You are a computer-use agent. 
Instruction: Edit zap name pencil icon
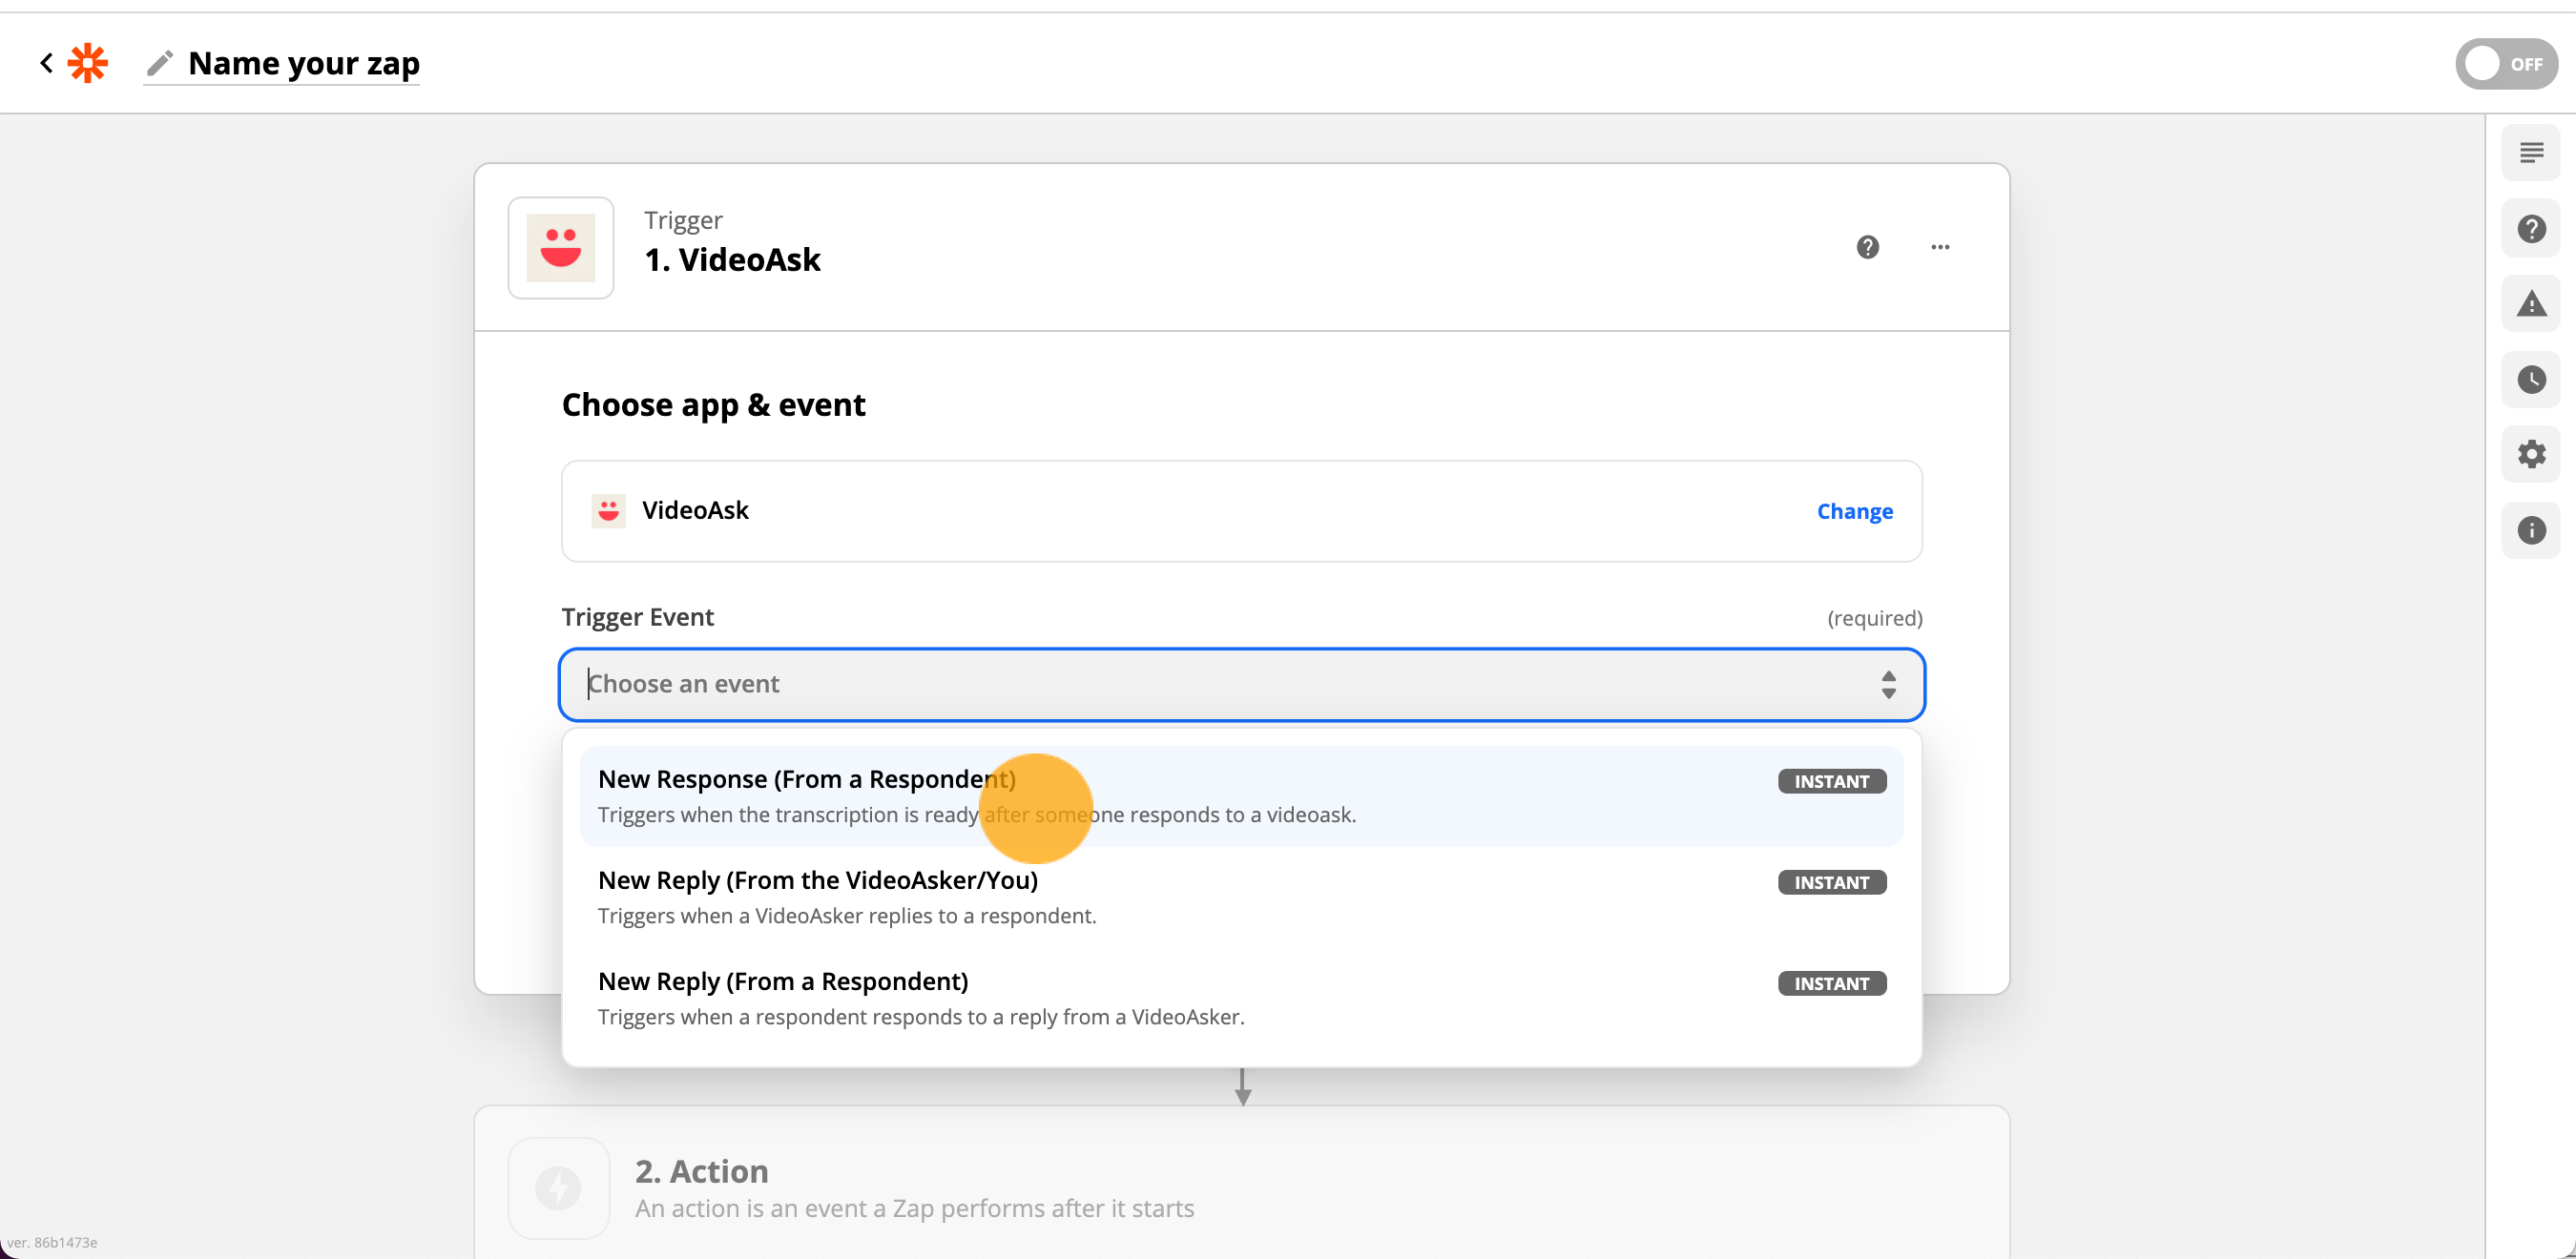coord(160,63)
